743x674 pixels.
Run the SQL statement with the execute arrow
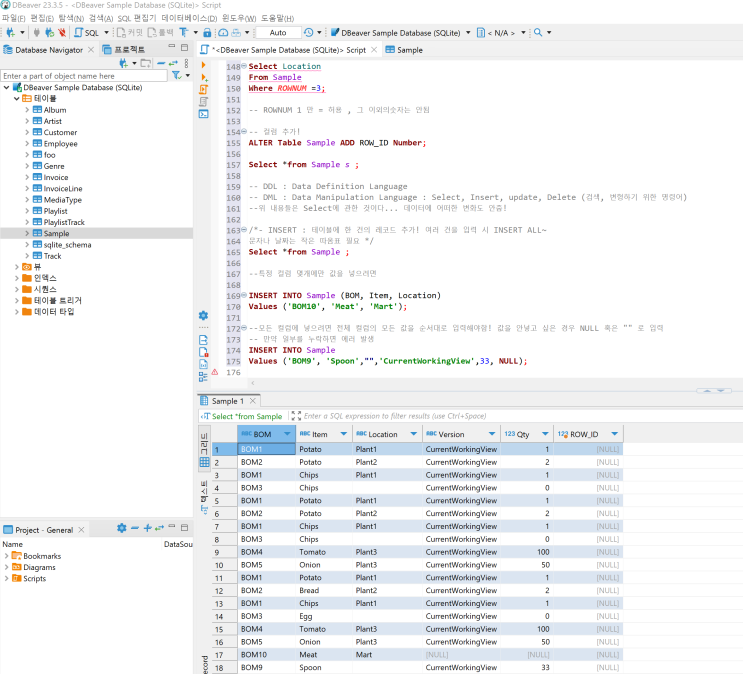tap(204, 65)
